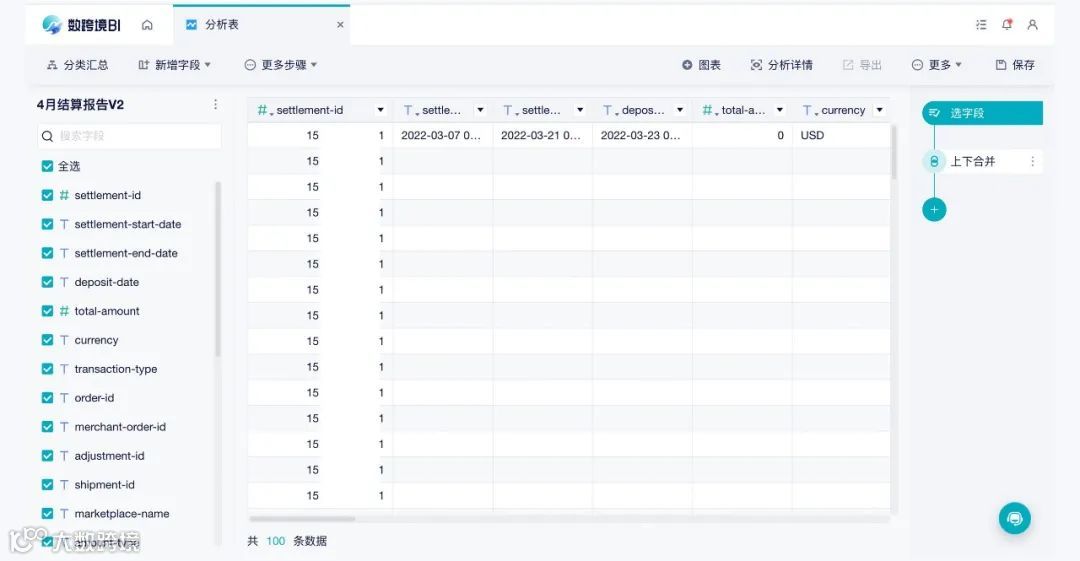Screen dimensions: 1080x561
Task: Click the settlement-id field type icon in list
Action: pyautogui.click(x=64, y=195)
